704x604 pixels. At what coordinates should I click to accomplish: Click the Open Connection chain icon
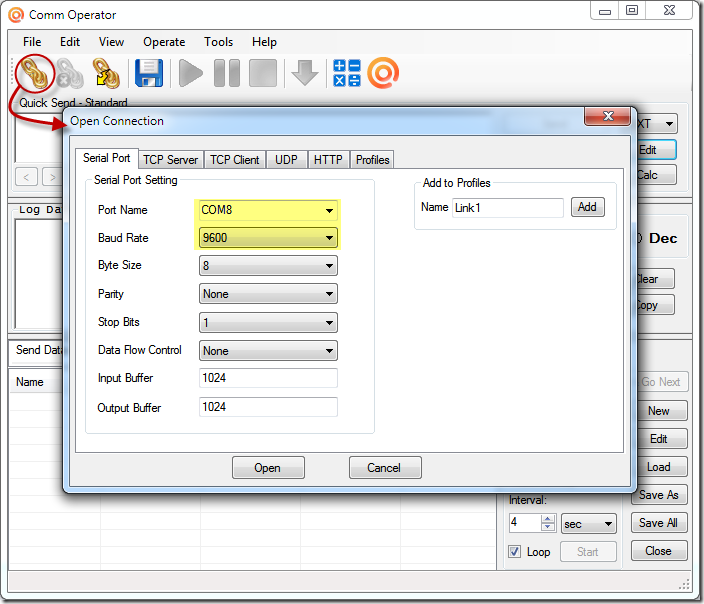click(35, 73)
